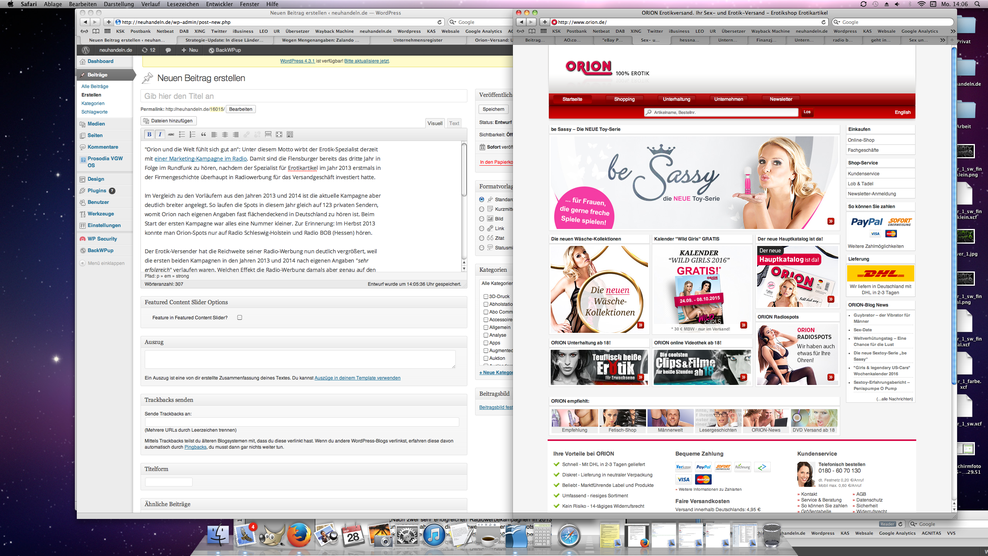Expand the Werkzeuge sidebar menu
Image resolution: width=988 pixels, height=556 pixels.
click(x=101, y=214)
